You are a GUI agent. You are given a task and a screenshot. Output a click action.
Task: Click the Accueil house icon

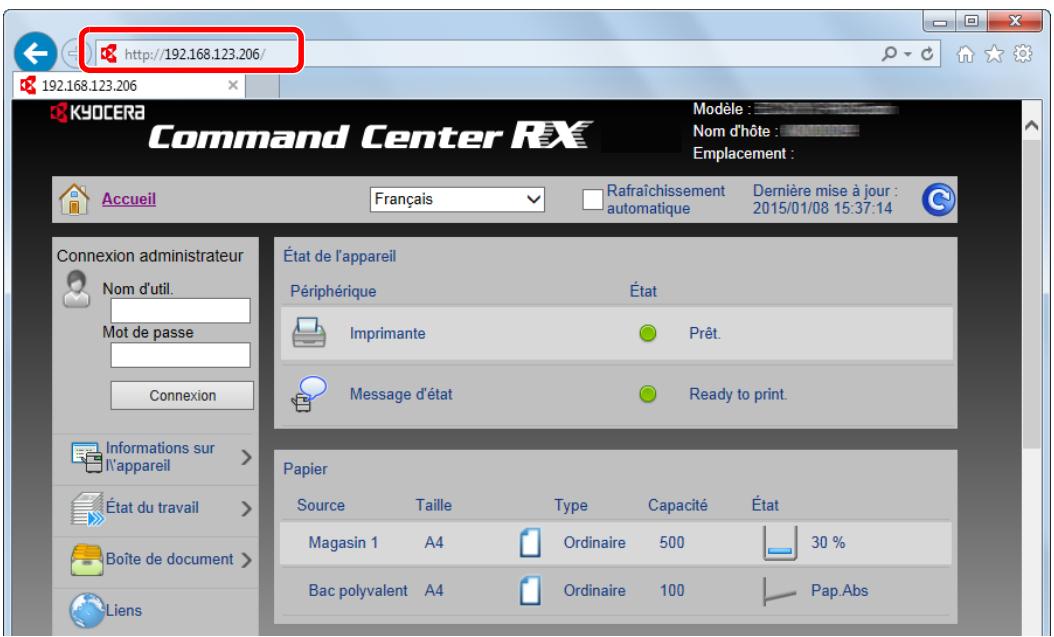(74, 199)
